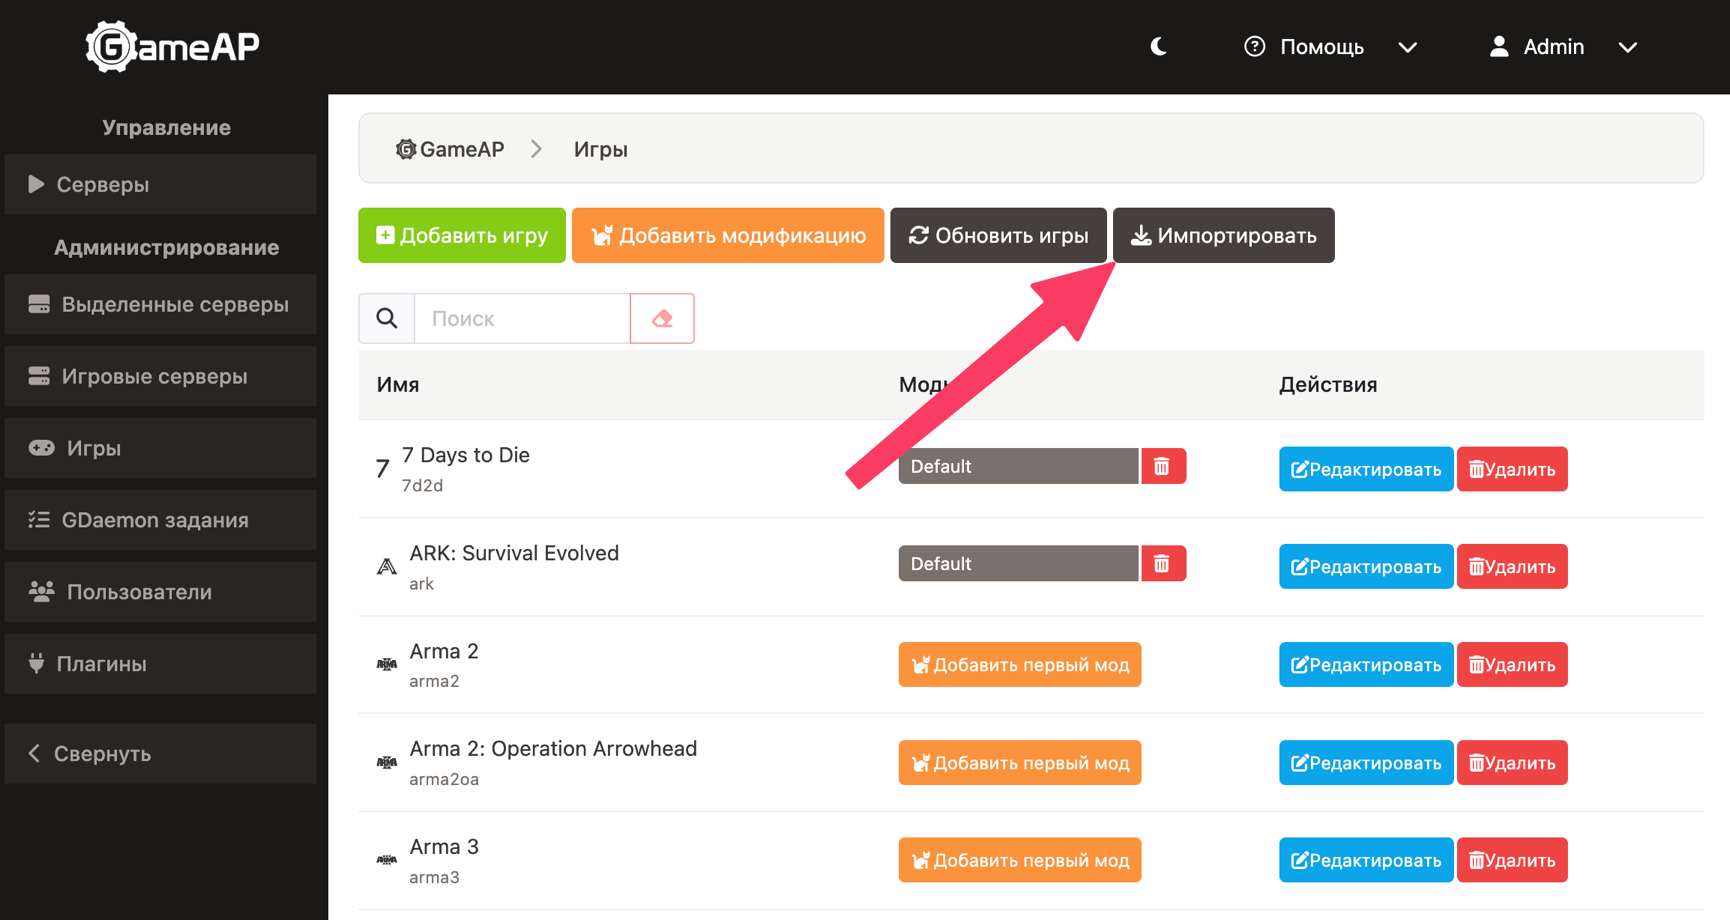
Task: Click the Импортировать button
Action: (x=1223, y=236)
